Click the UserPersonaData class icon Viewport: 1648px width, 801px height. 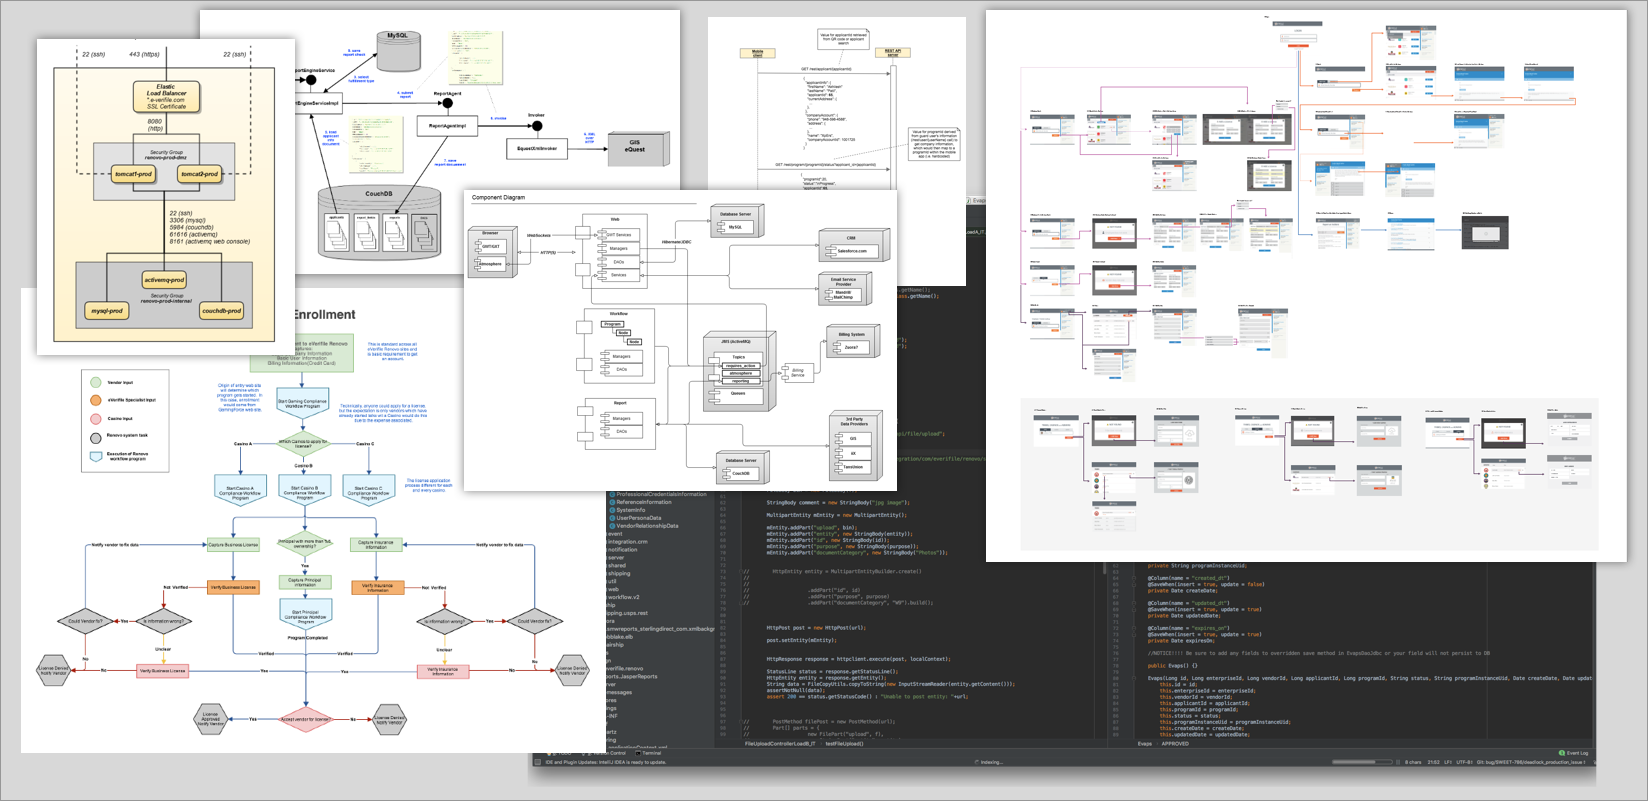click(x=612, y=518)
